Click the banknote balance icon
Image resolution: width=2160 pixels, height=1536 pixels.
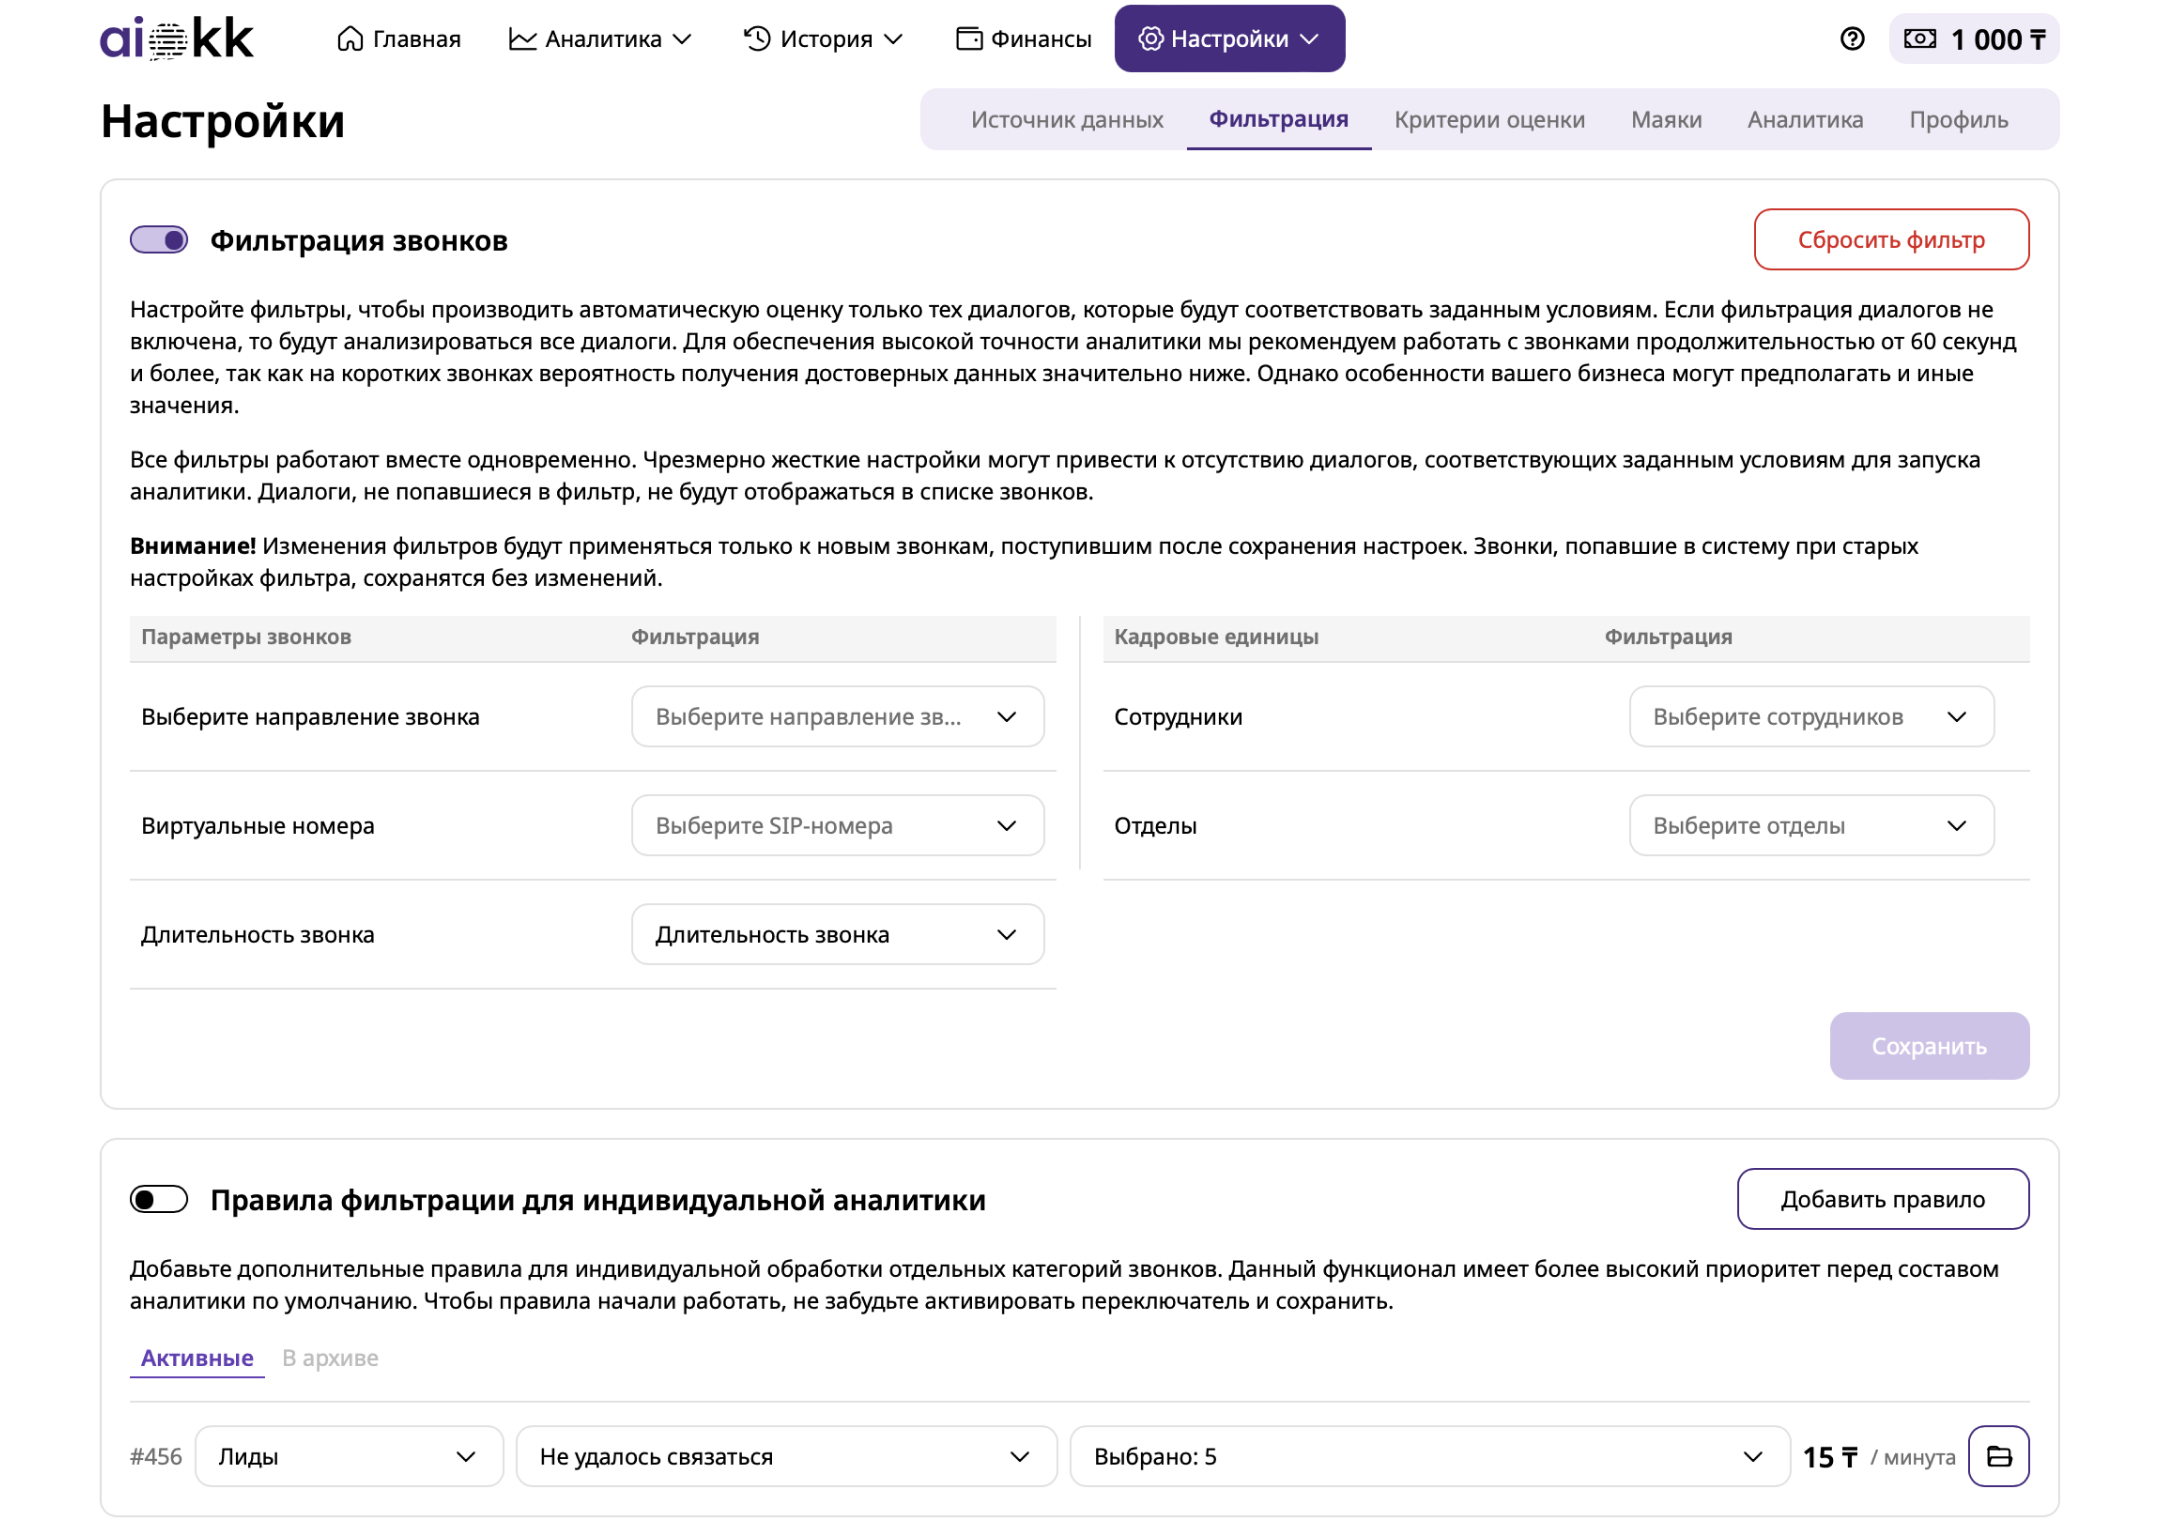(x=1920, y=39)
